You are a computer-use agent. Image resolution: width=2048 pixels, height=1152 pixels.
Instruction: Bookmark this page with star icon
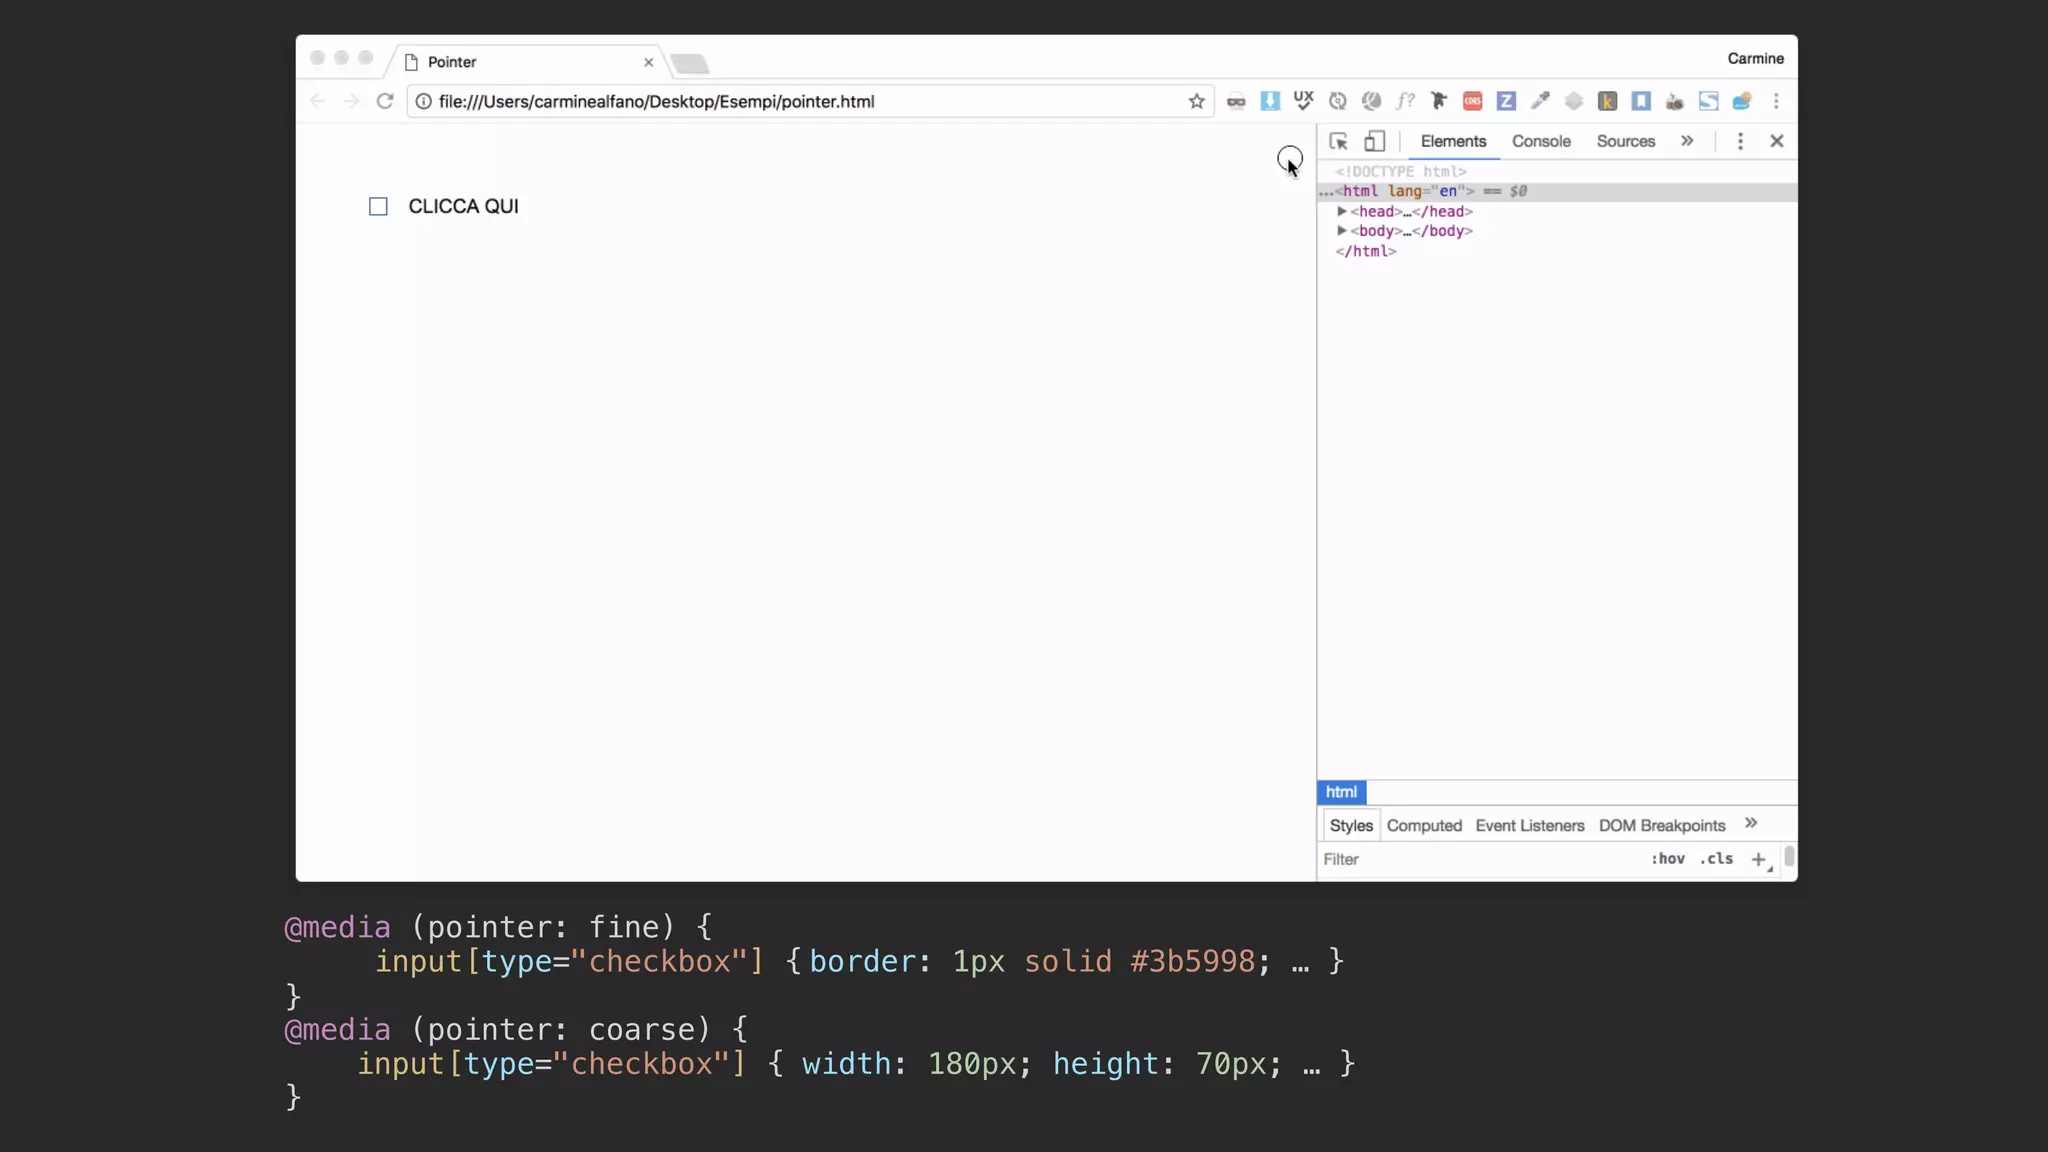tap(1196, 101)
